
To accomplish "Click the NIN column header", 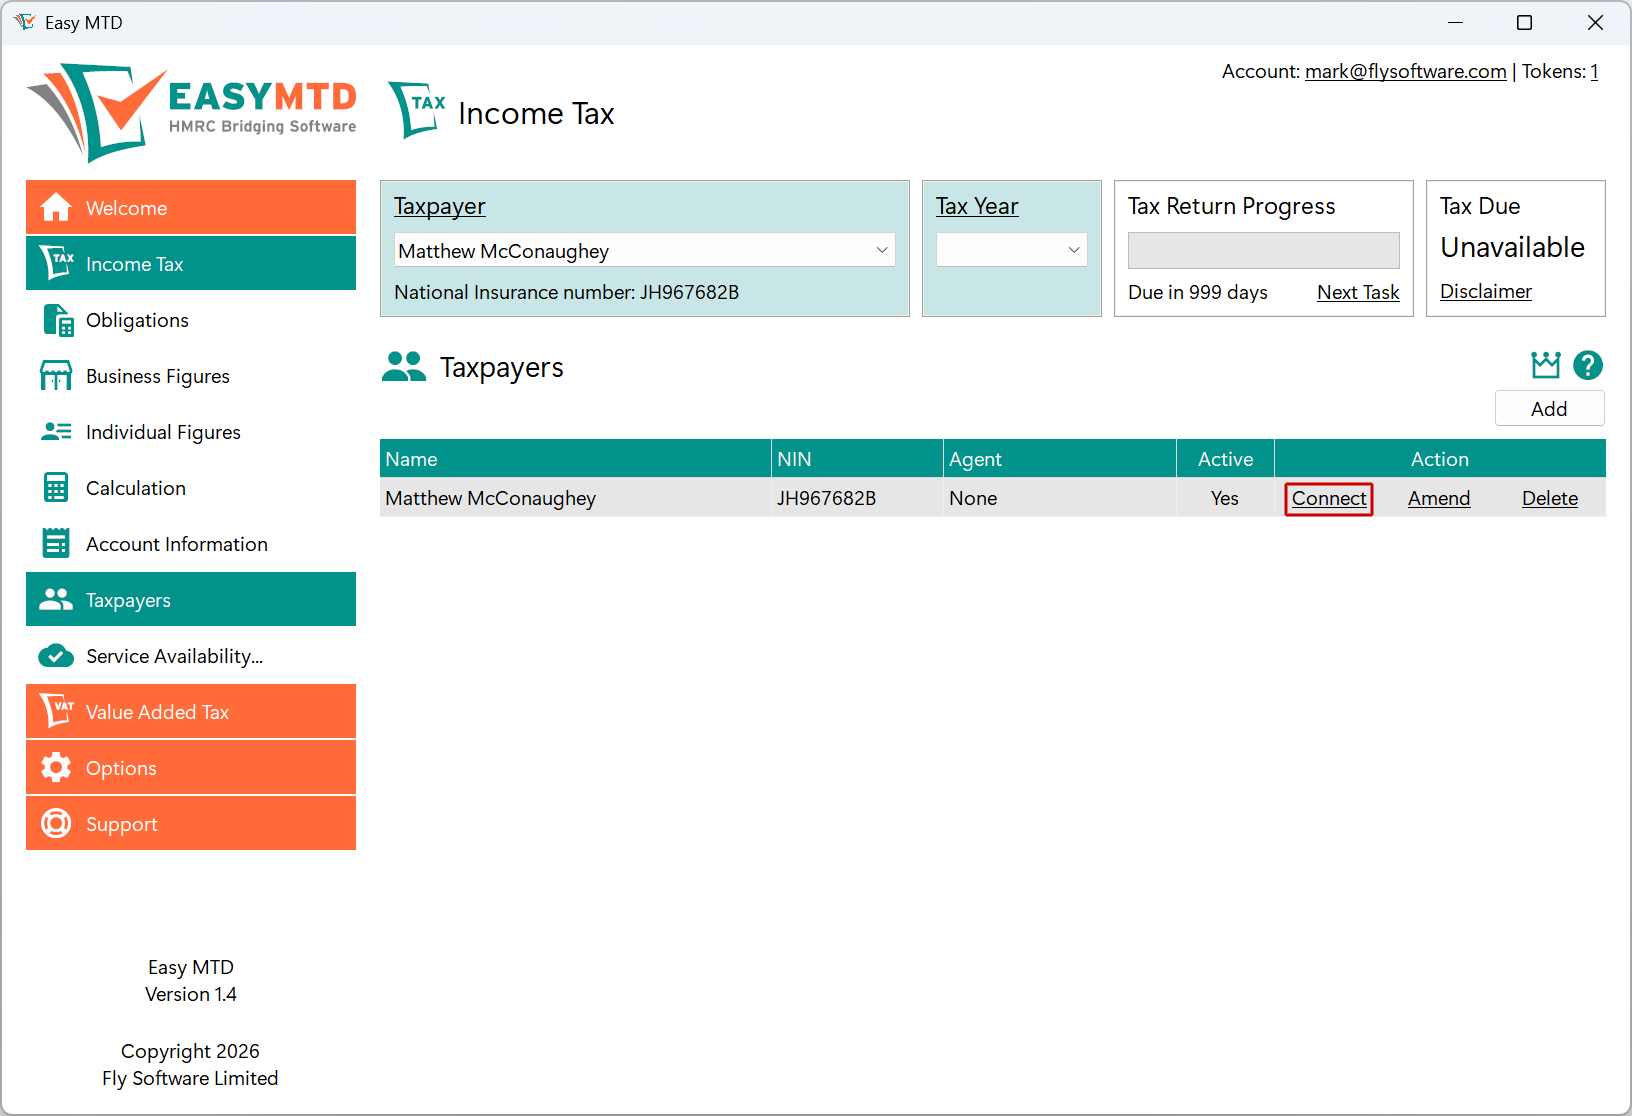I will pyautogui.click(x=857, y=458).
